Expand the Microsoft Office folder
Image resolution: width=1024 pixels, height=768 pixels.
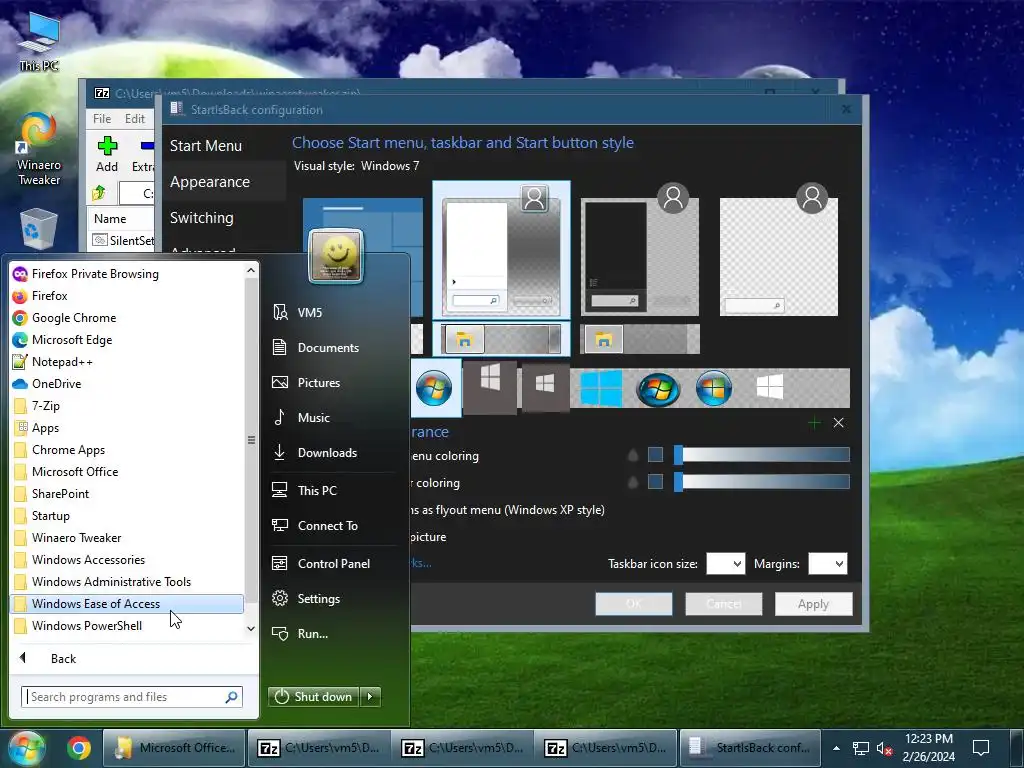point(127,472)
